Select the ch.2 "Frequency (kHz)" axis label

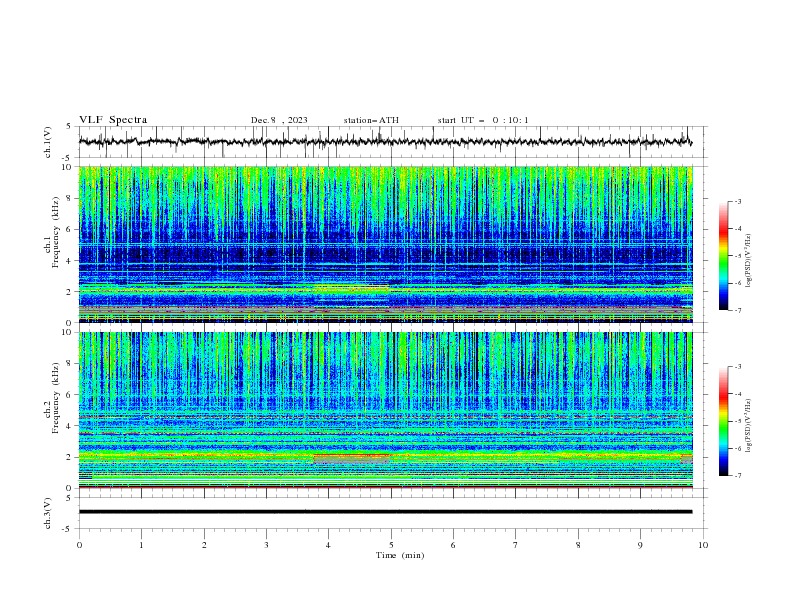pyautogui.click(x=55, y=398)
